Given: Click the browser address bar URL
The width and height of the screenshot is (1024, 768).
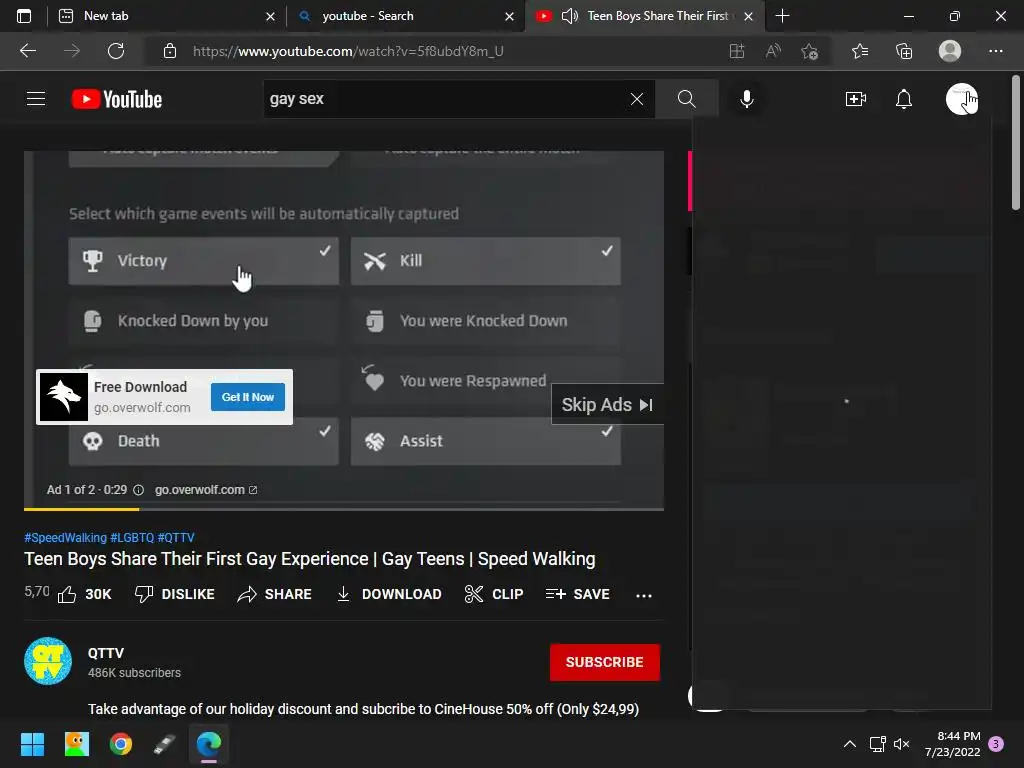Looking at the screenshot, I should [348, 51].
